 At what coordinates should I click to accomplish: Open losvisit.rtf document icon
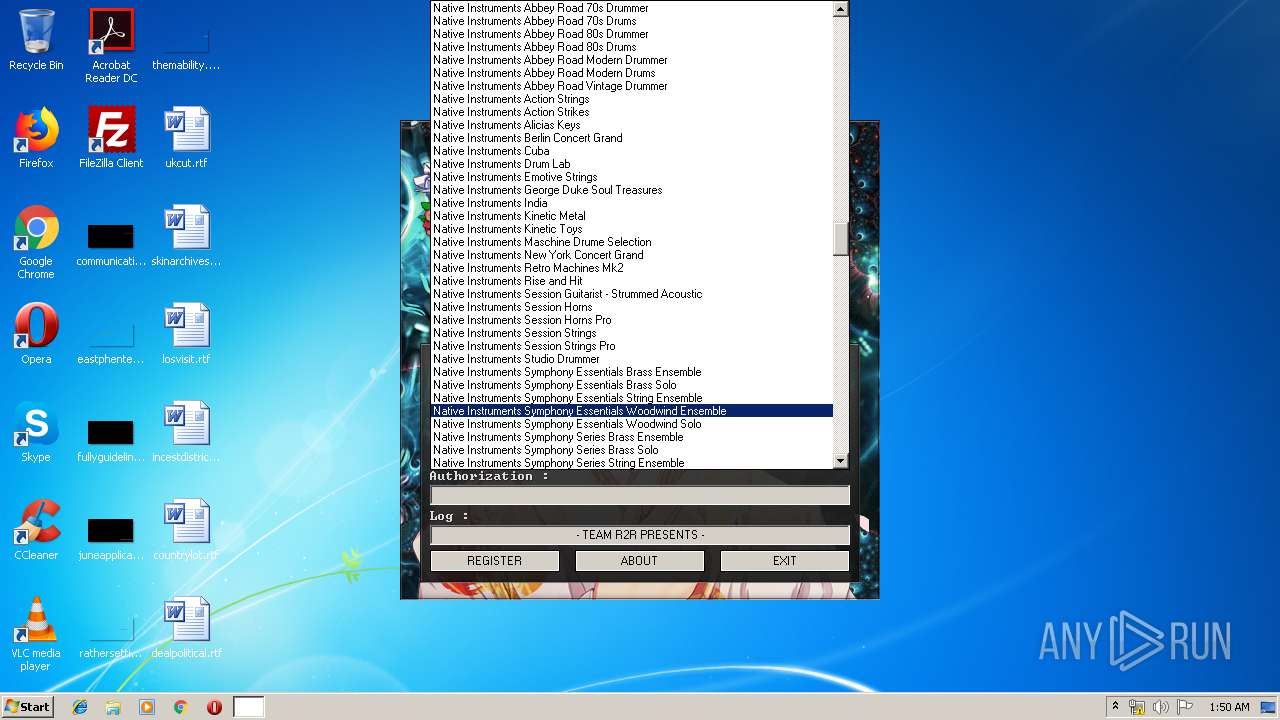[x=186, y=334]
